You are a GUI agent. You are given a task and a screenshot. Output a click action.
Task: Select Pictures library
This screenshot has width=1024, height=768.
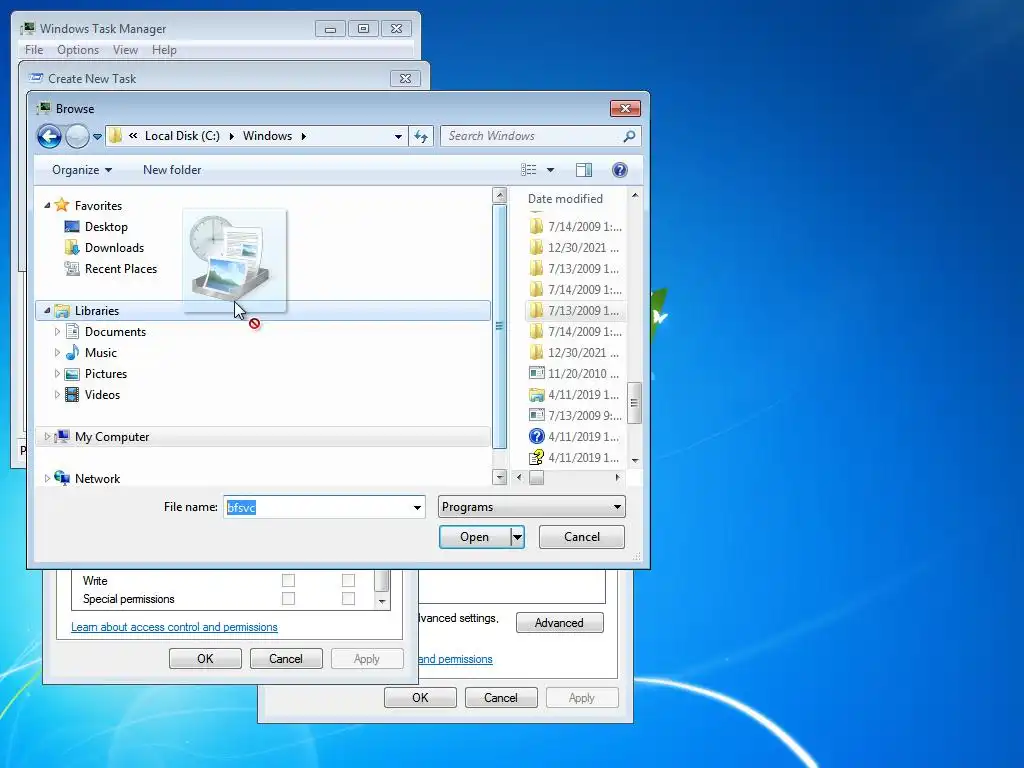106,374
